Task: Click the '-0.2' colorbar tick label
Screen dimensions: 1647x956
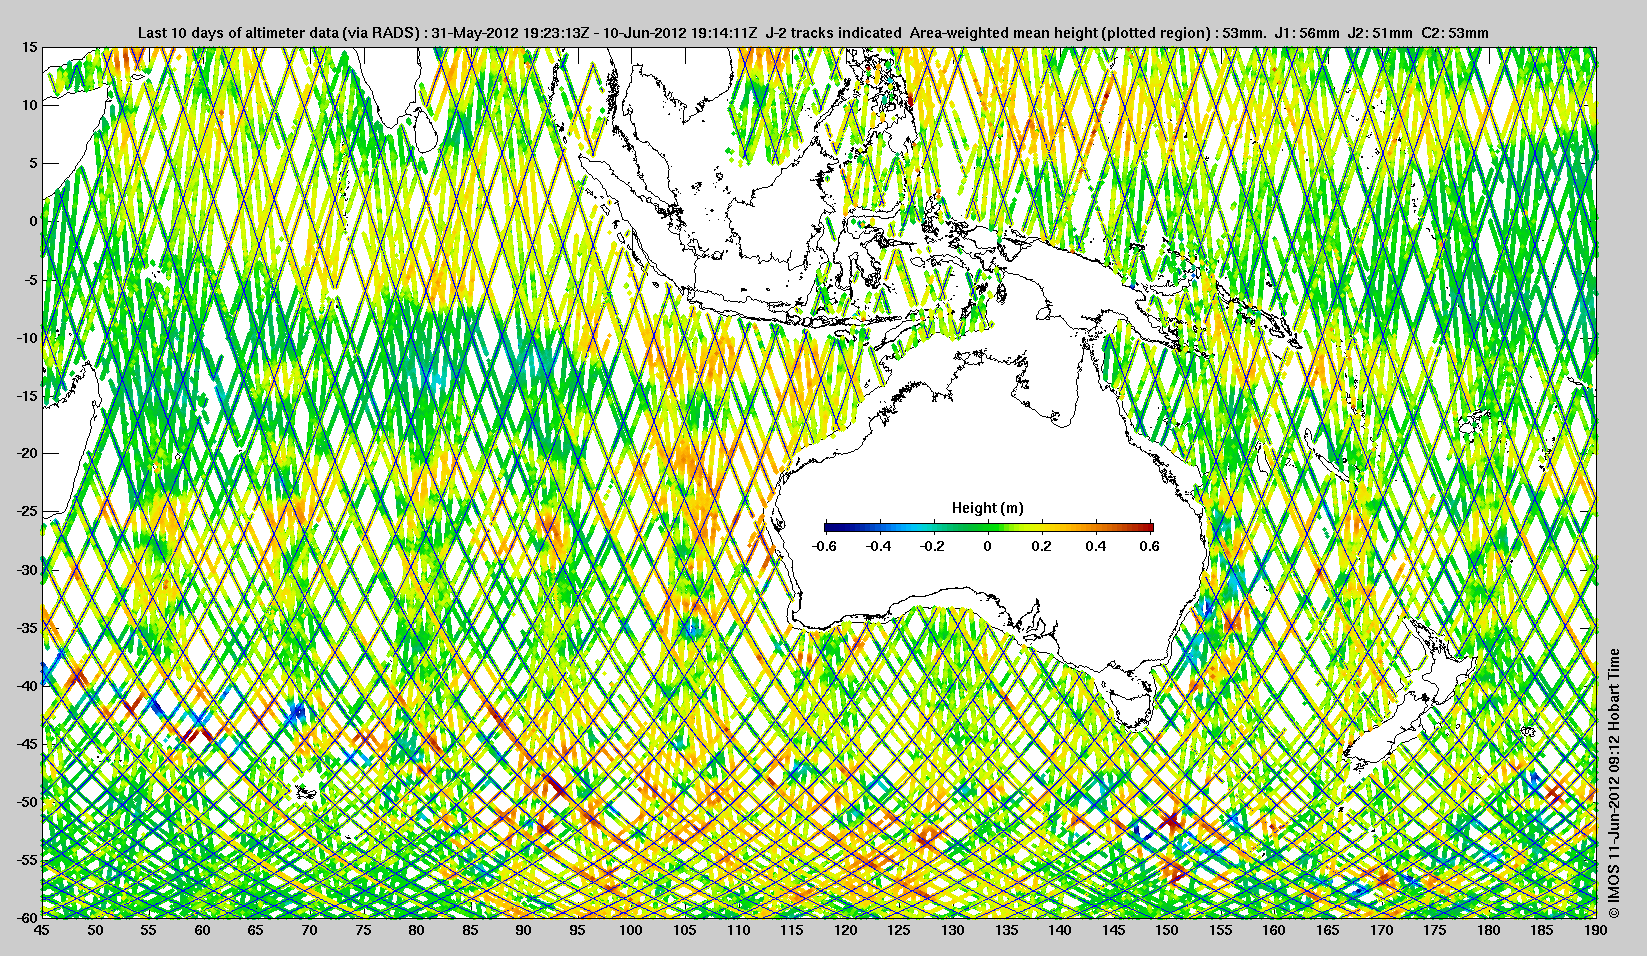Action: coord(933,546)
